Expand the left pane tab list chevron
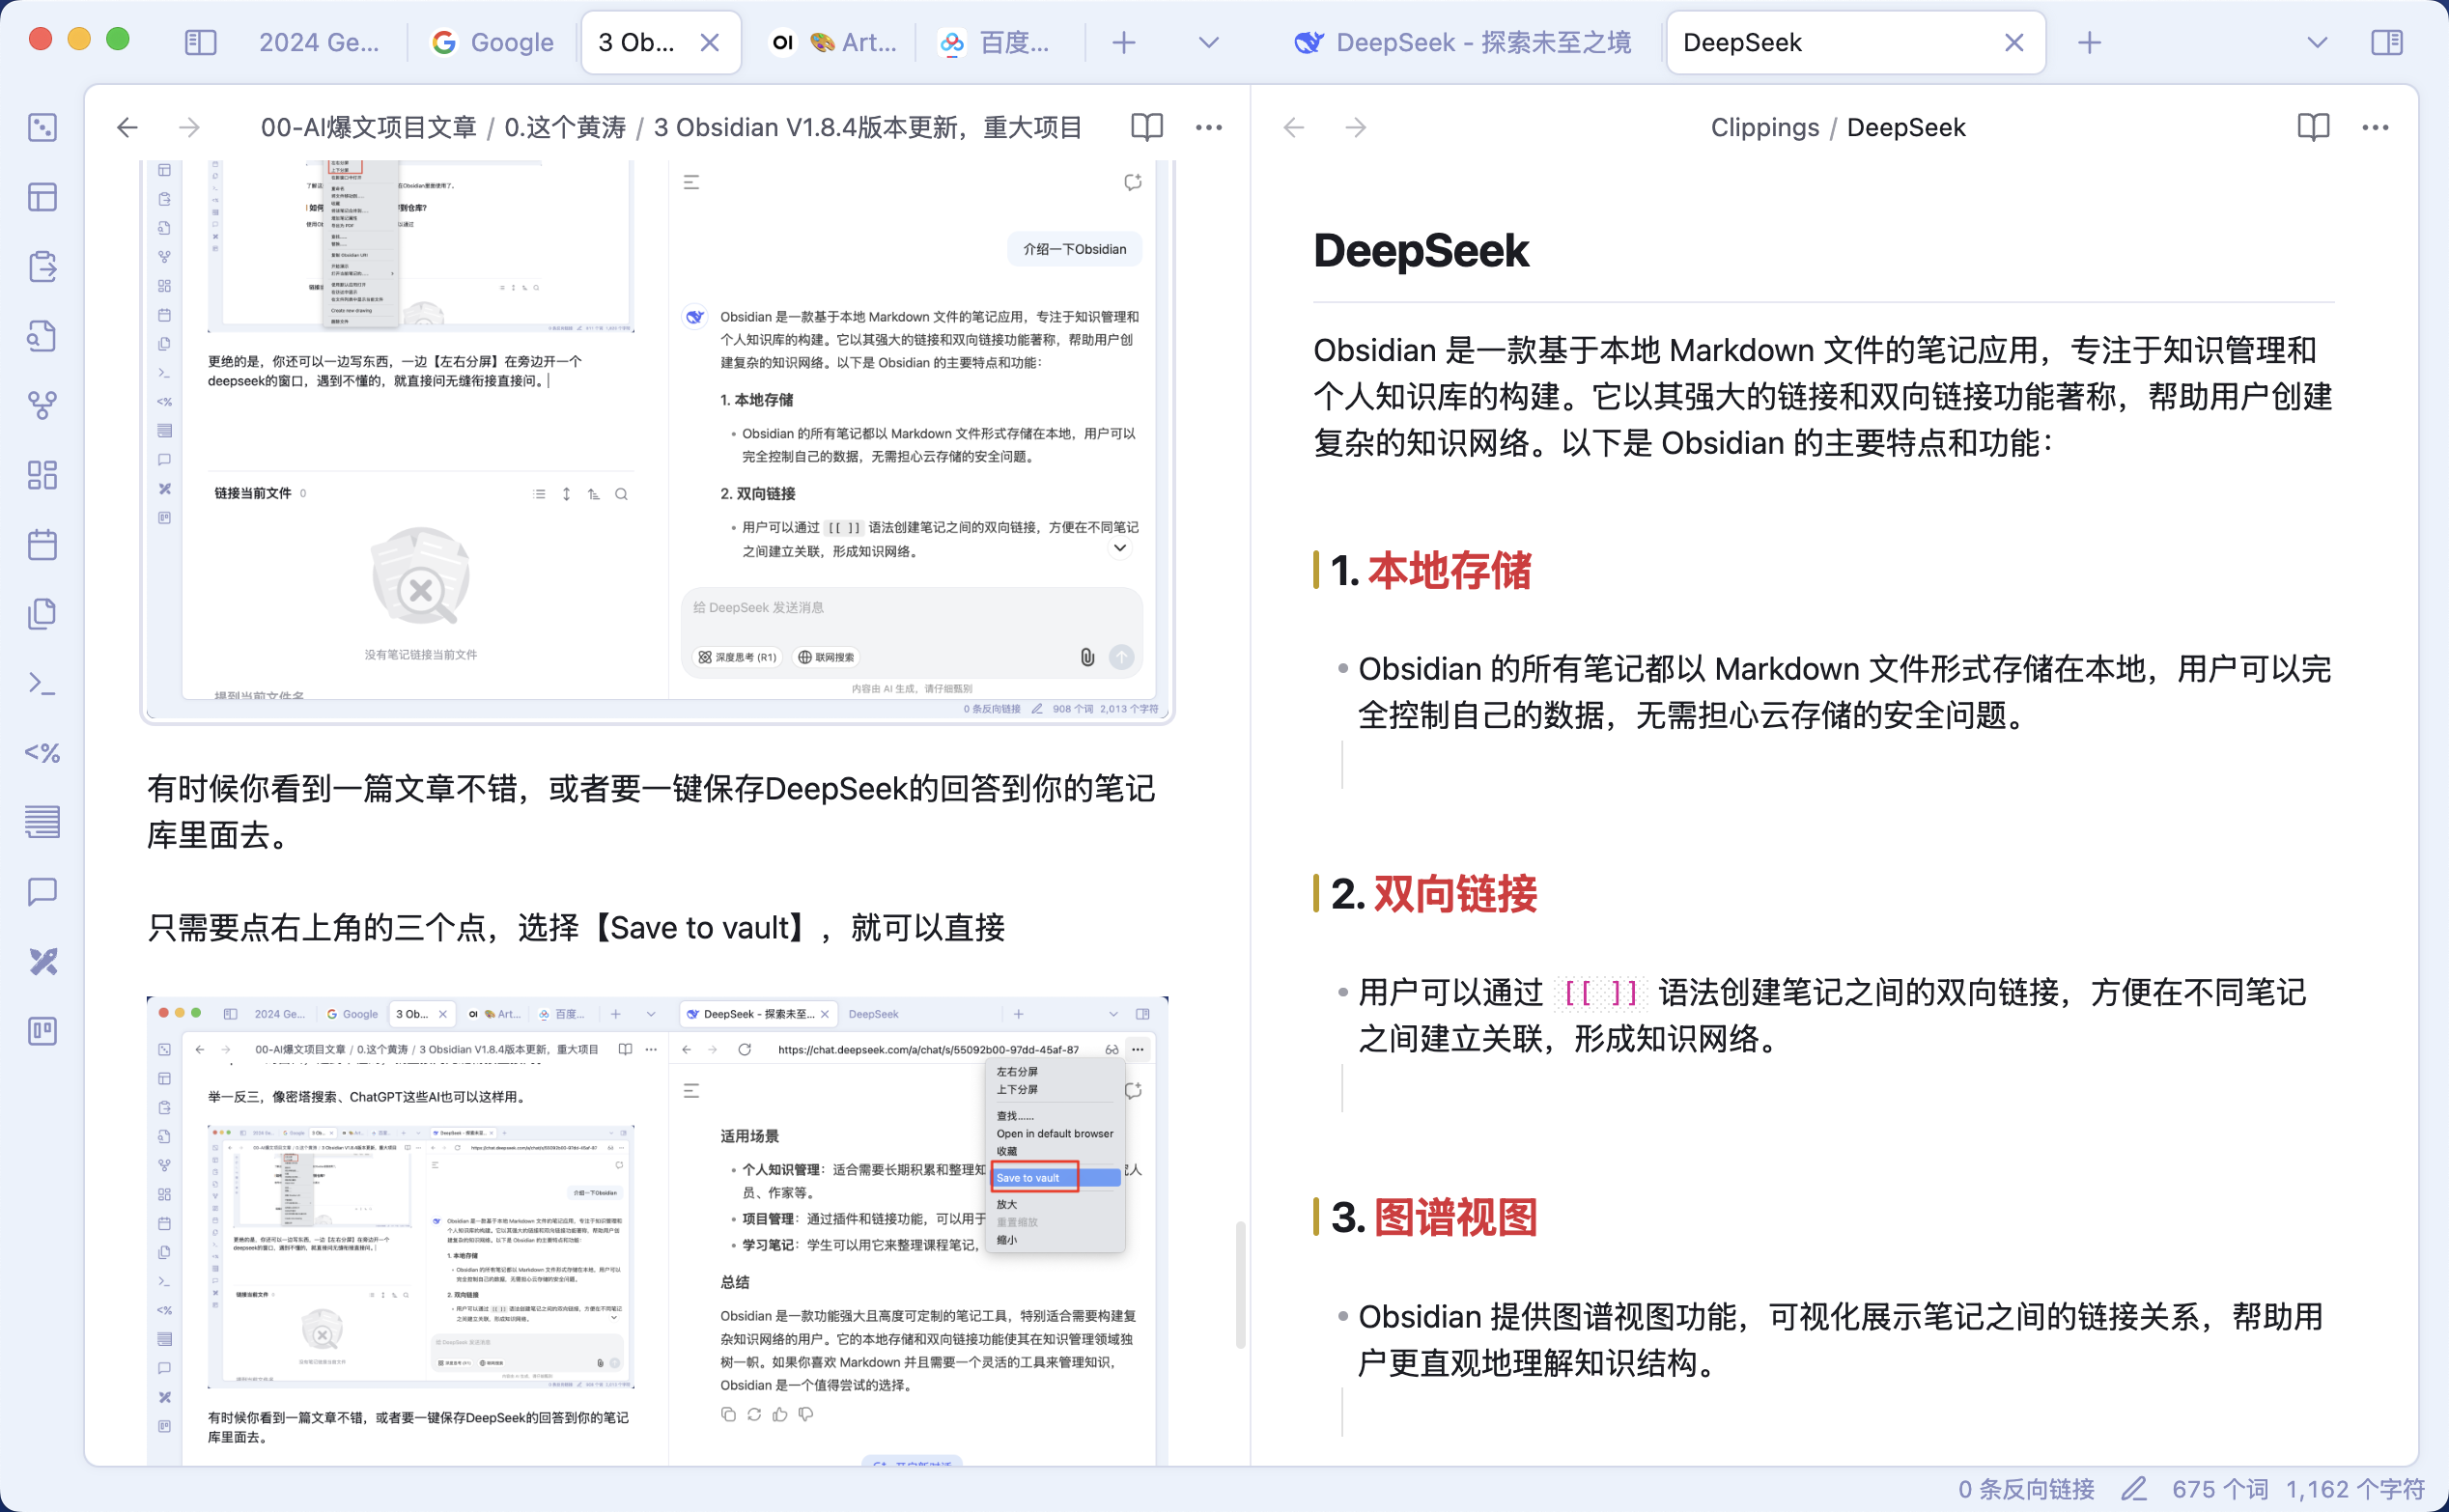This screenshot has width=2449, height=1512. pos(1209,42)
